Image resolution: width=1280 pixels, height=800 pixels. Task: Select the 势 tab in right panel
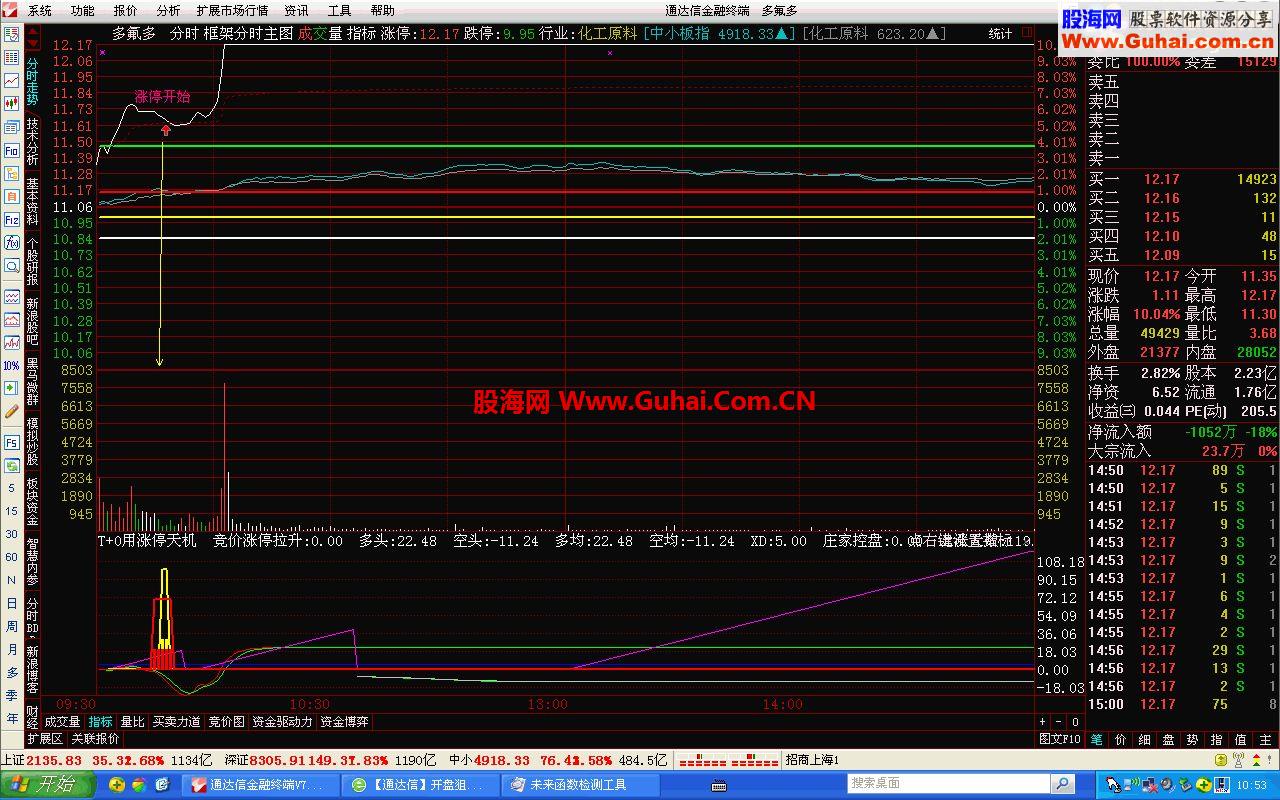[x=1193, y=739]
